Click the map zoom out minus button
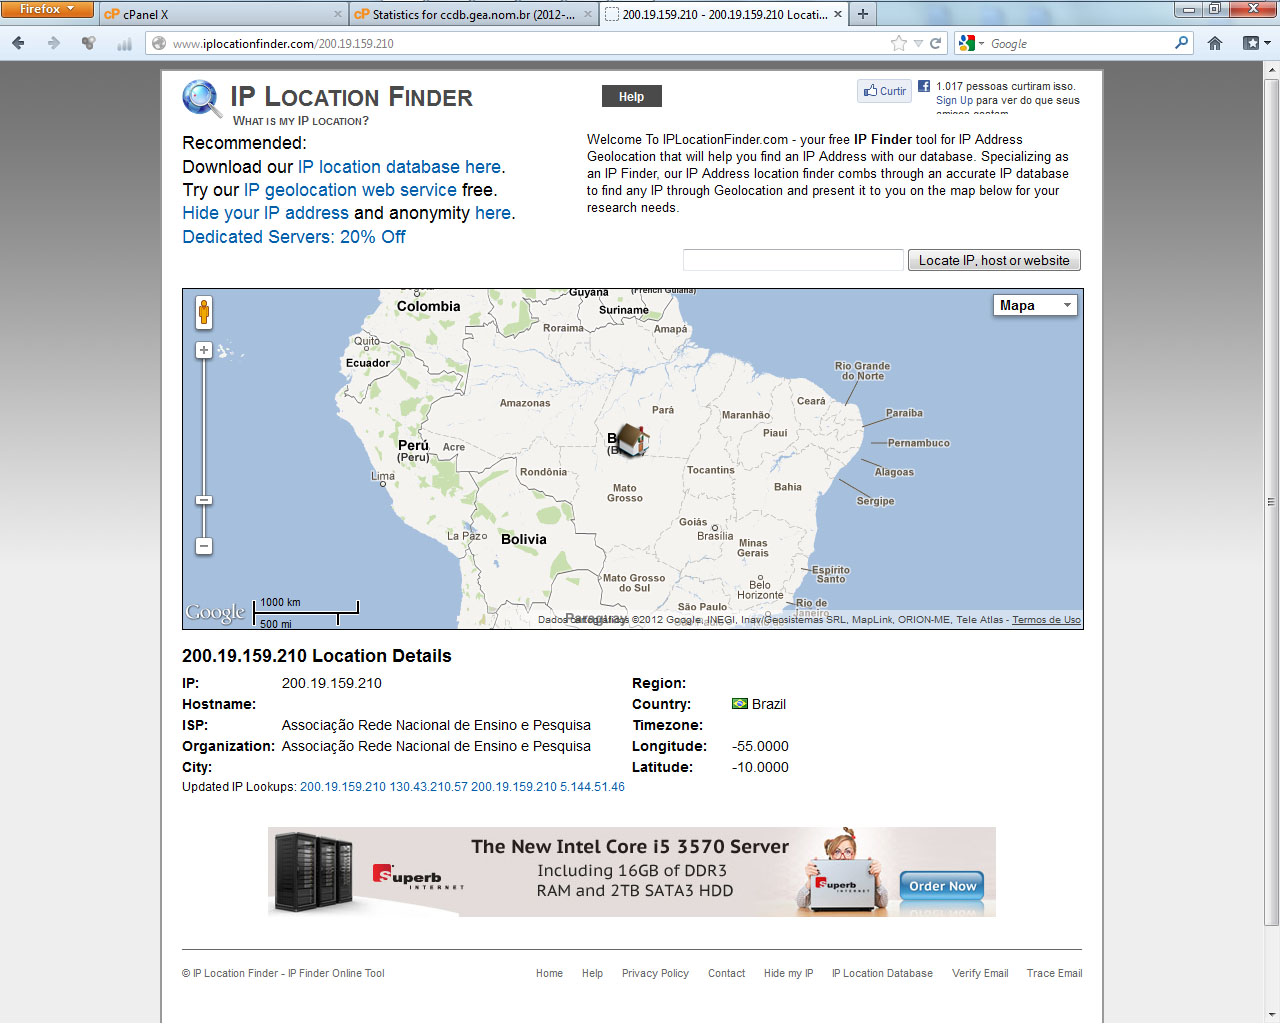The height and width of the screenshot is (1024, 1280). 204,546
